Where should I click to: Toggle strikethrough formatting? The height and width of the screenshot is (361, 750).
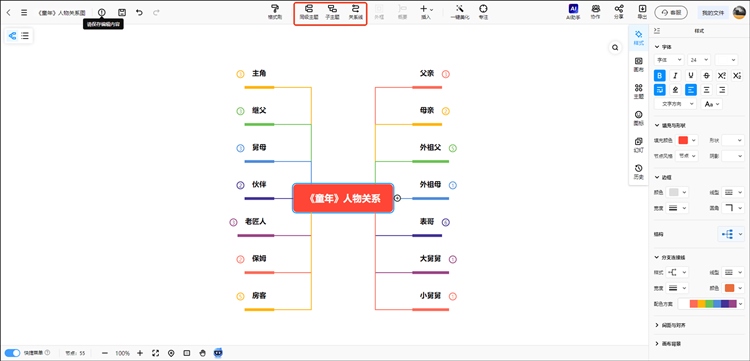point(706,76)
